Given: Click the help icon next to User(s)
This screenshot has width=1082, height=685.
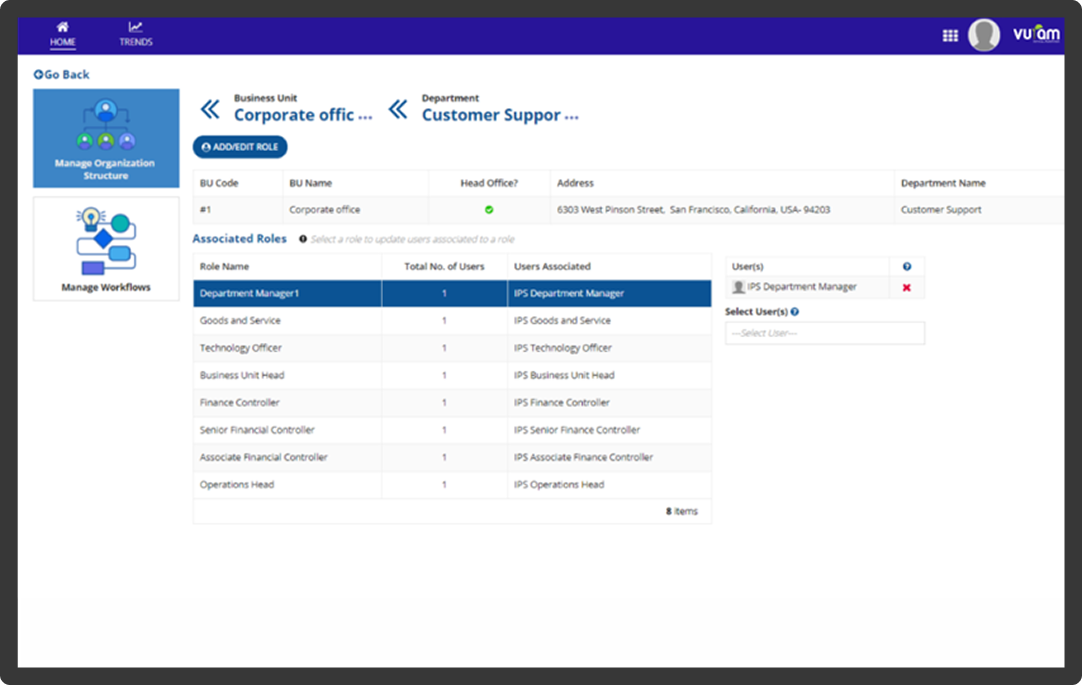Looking at the screenshot, I should (908, 266).
